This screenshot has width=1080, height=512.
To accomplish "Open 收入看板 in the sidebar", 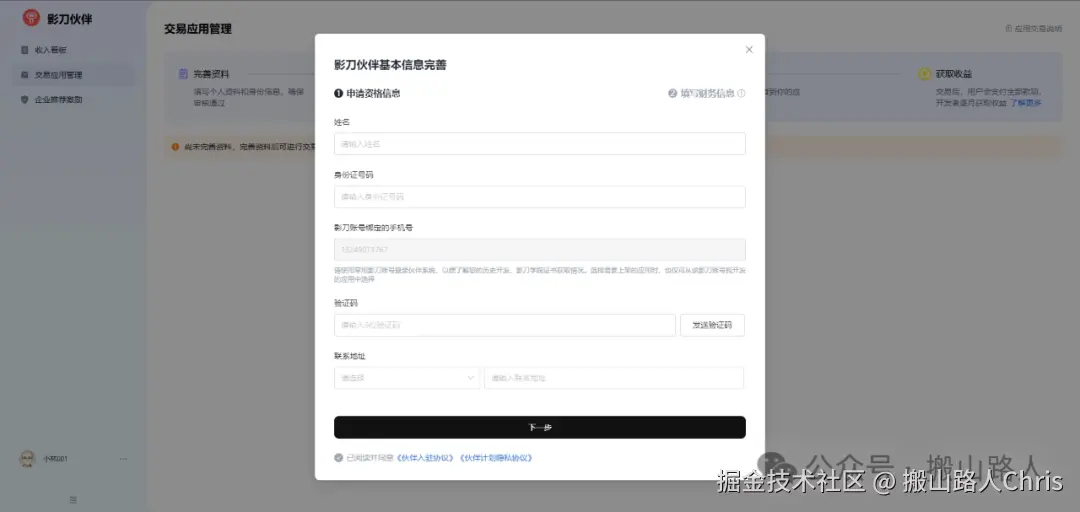I will [74, 50].
